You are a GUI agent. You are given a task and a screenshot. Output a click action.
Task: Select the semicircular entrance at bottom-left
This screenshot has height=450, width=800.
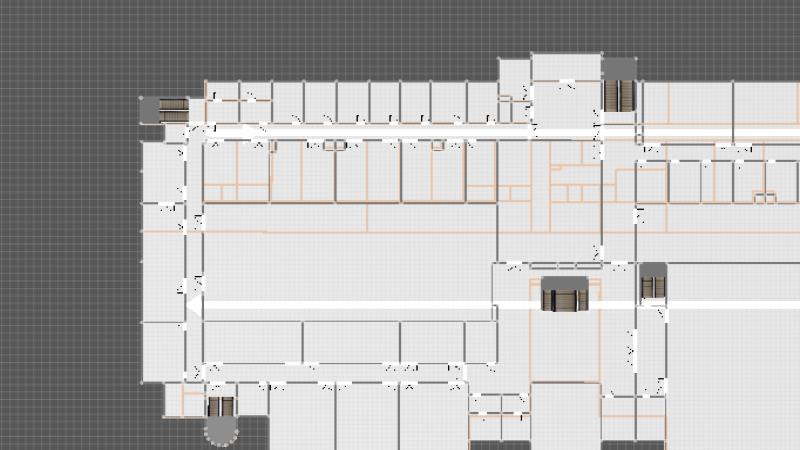[x=220, y=430]
